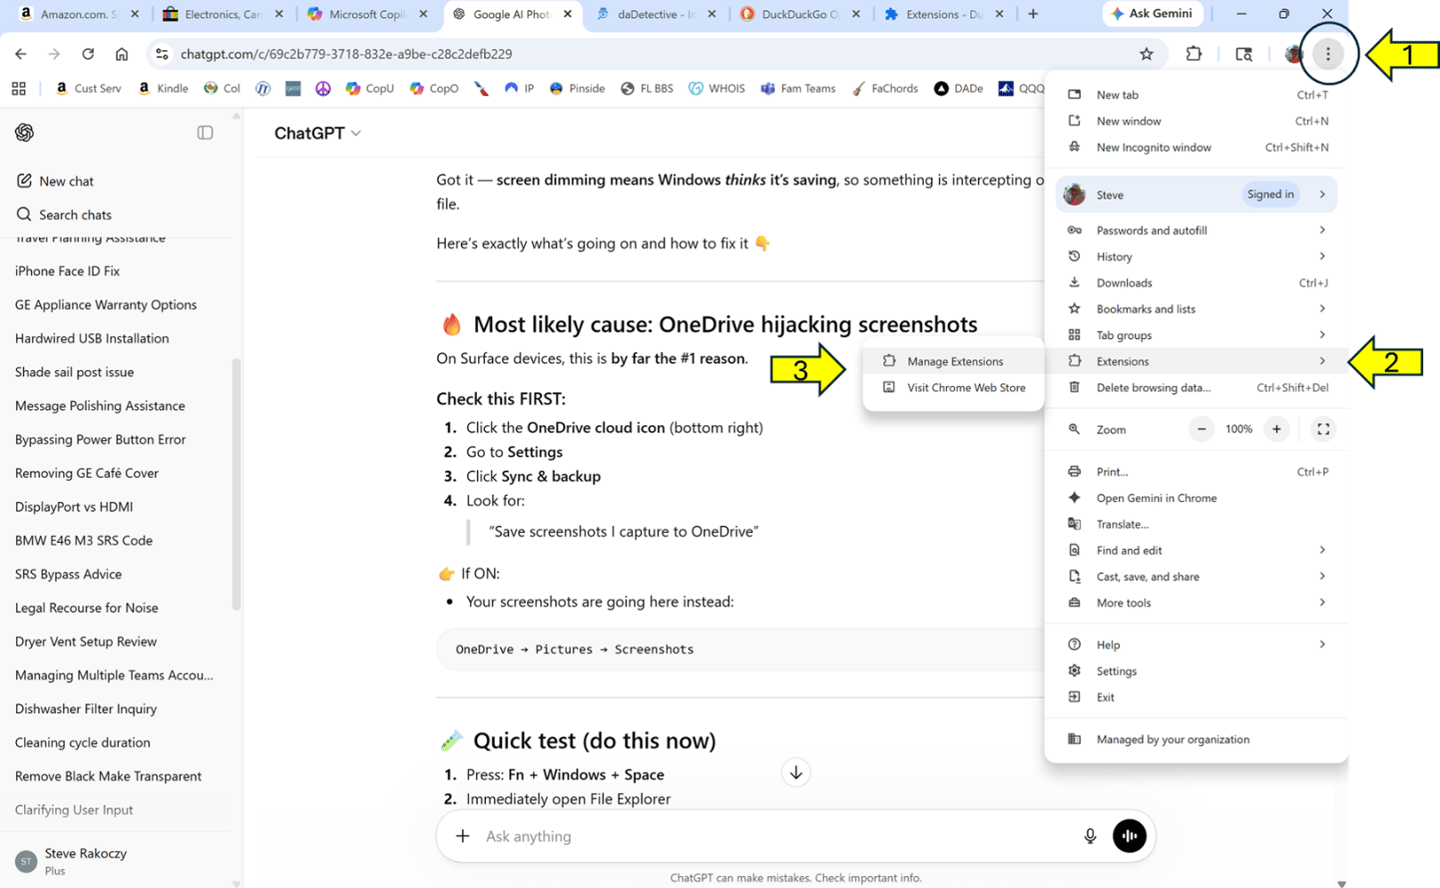
Task: Select Open Gemini in Chrome
Action: coord(1196,498)
